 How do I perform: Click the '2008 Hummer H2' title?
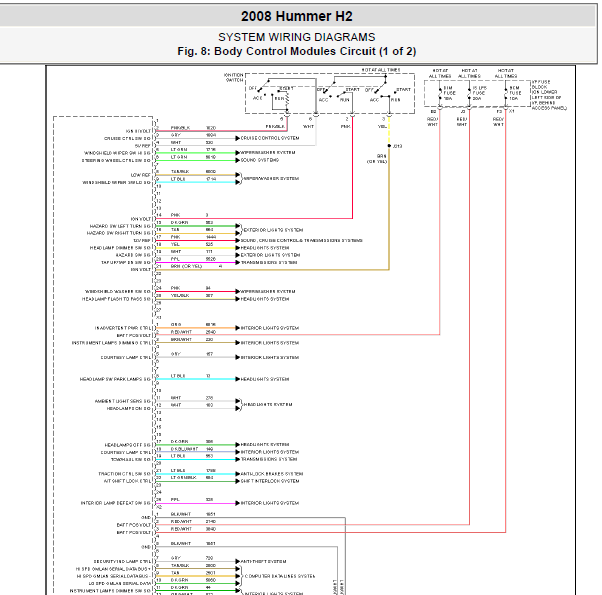296,17
